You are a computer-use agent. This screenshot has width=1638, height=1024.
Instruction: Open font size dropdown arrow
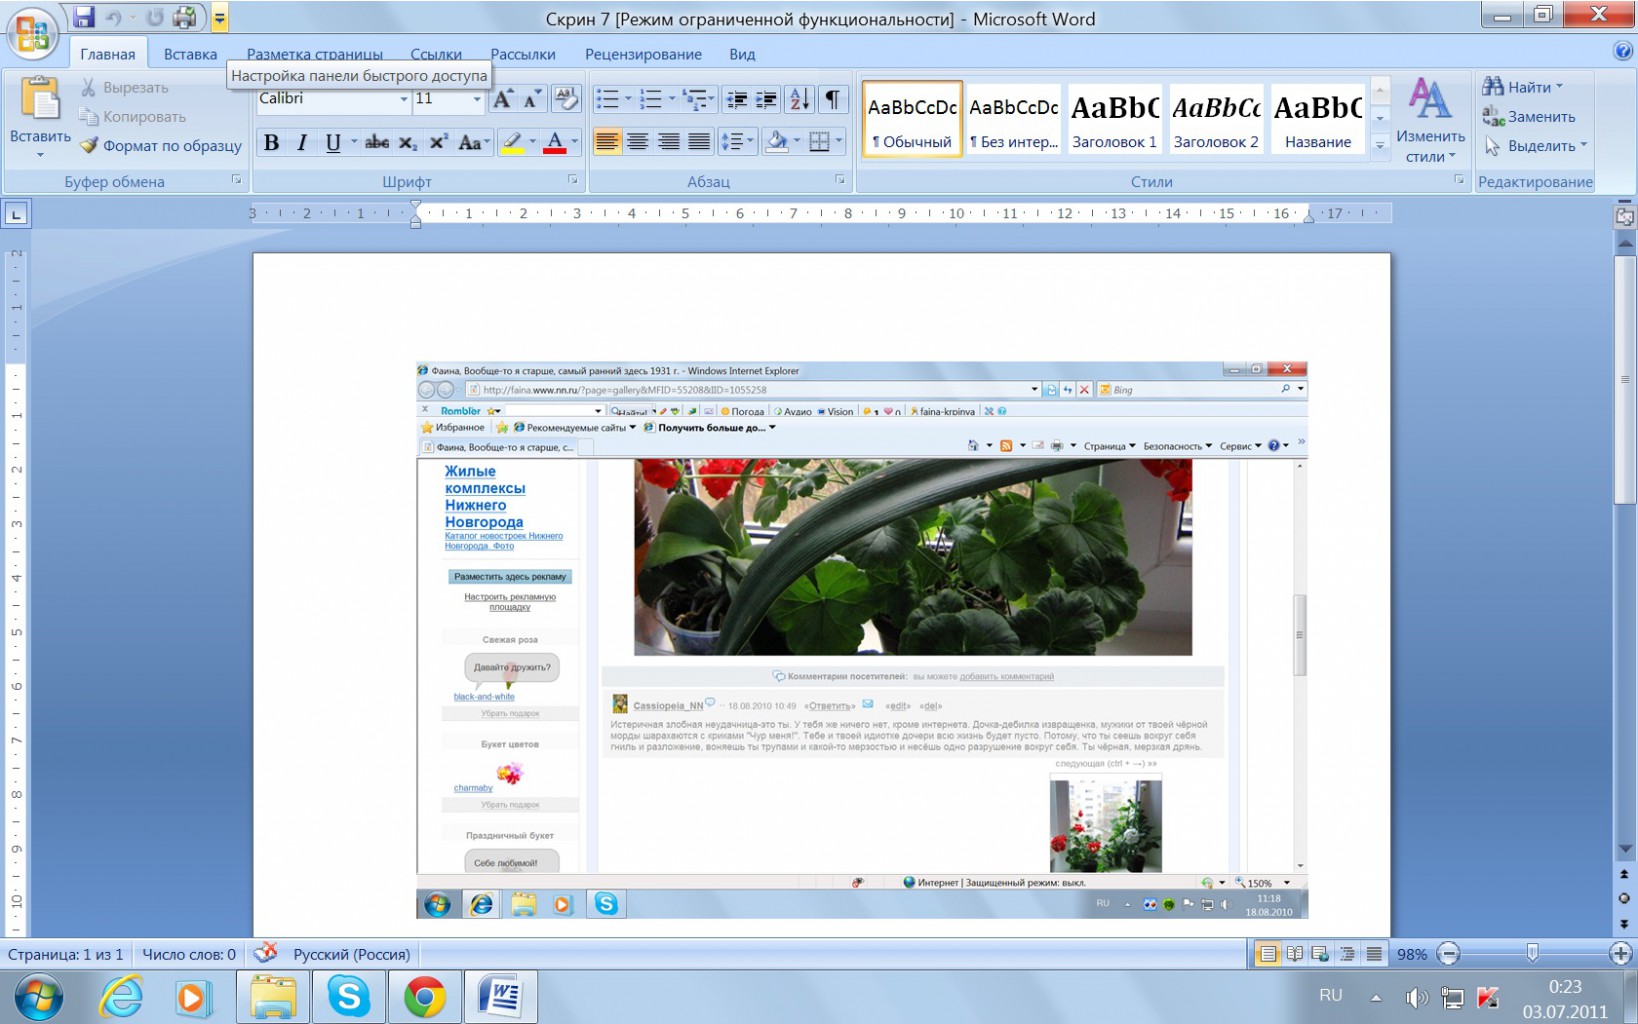pyautogui.click(x=477, y=99)
